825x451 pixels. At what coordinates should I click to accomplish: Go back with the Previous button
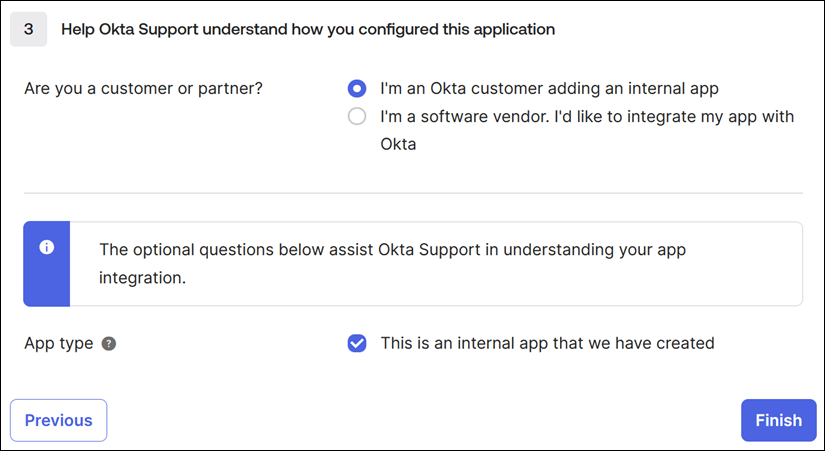pyautogui.click(x=58, y=420)
